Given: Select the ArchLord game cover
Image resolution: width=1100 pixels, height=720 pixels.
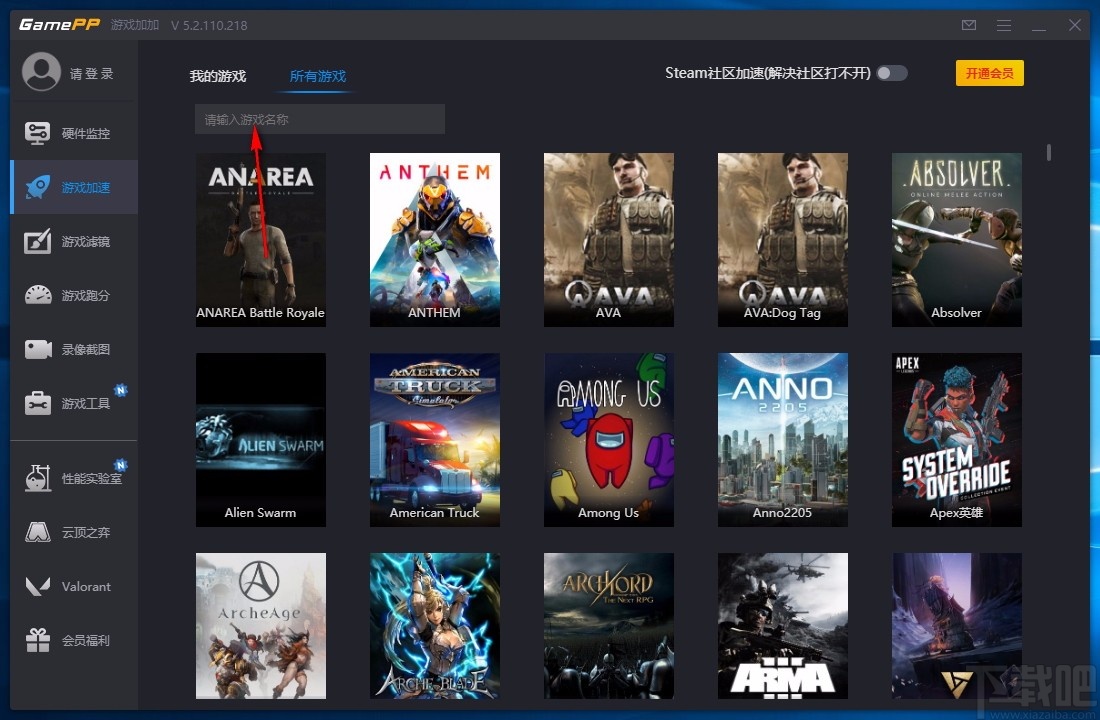Looking at the screenshot, I should (609, 626).
